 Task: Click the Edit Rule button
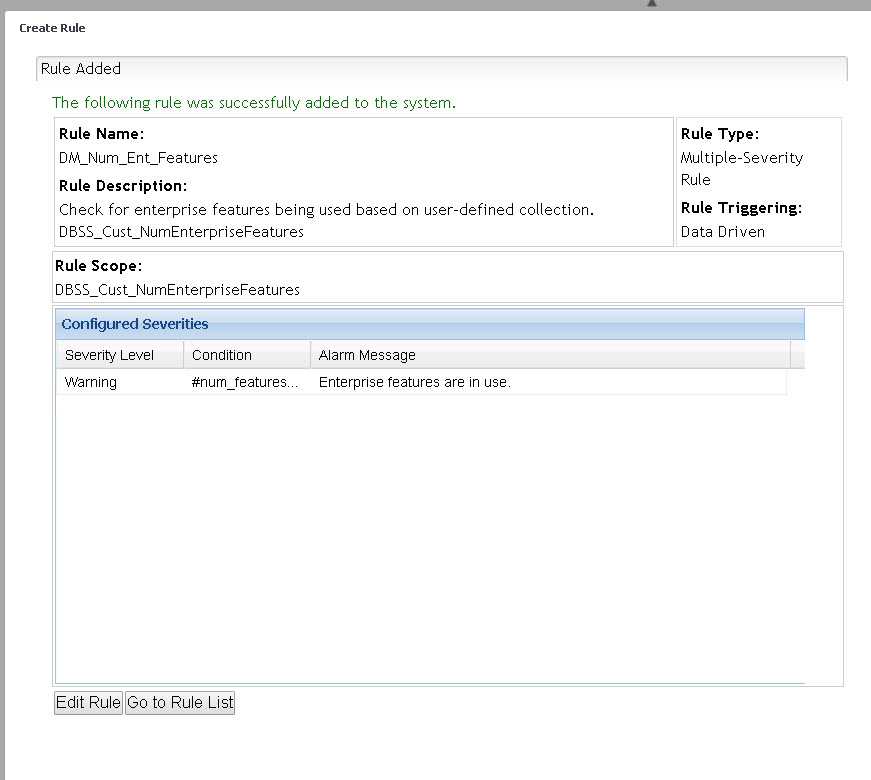click(x=88, y=702)
